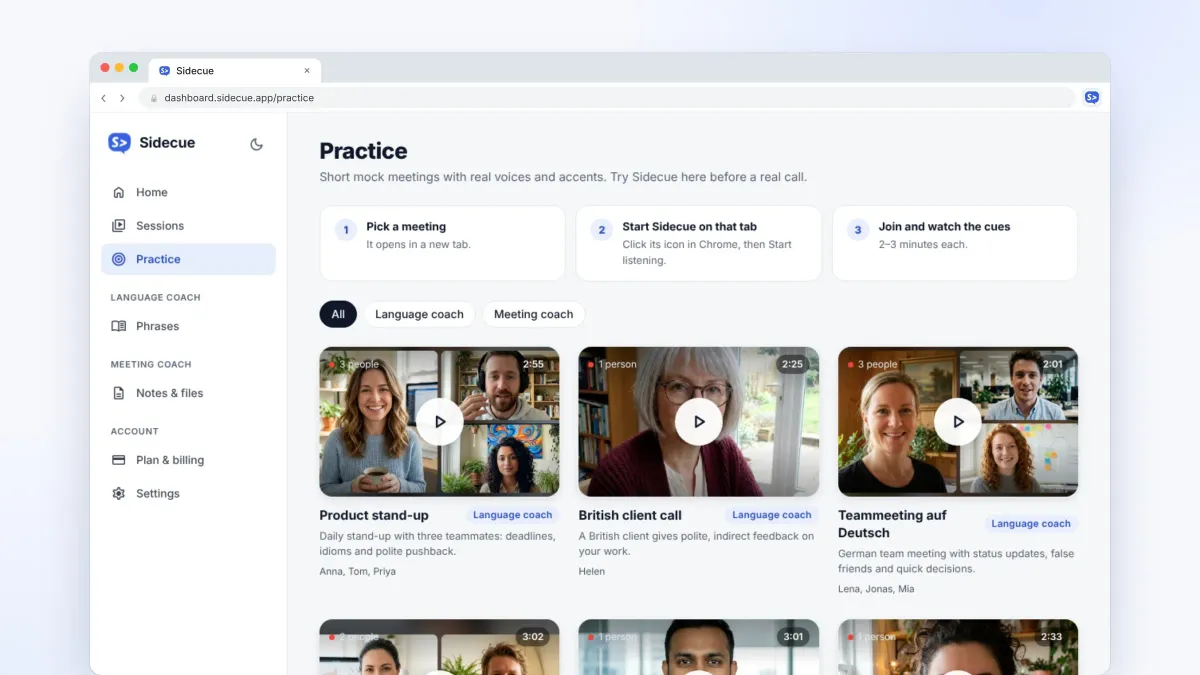Select the Sidecue browser tab
The image size is (1200, 675).
click(235, 71)
